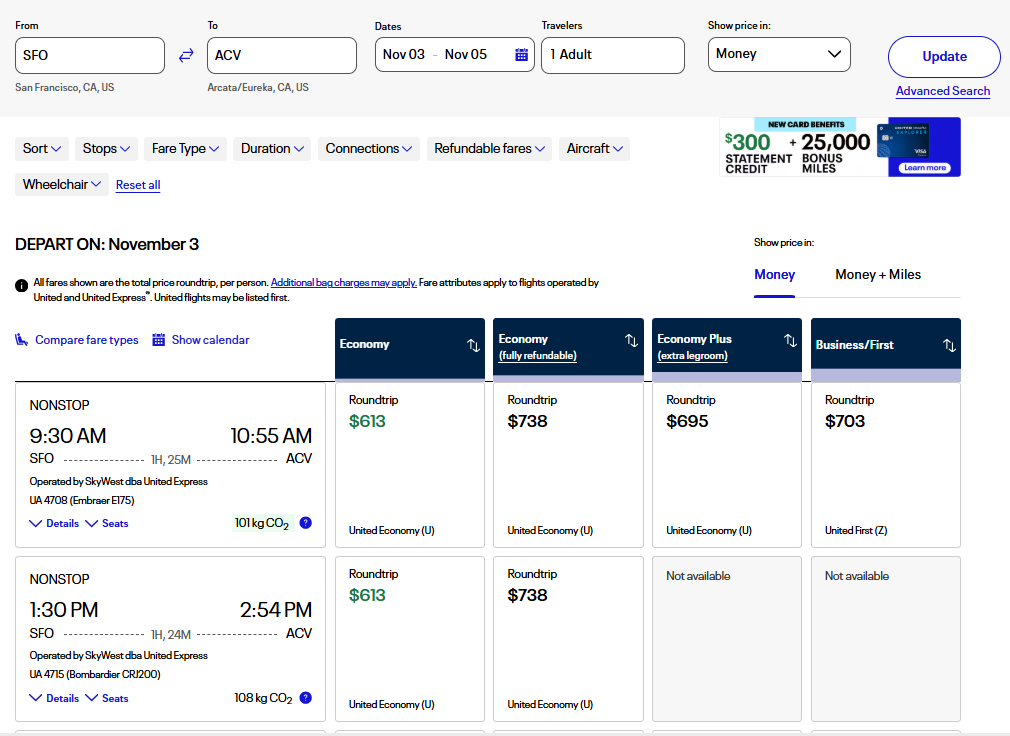Reset all applied filters

tap(138, 185)
